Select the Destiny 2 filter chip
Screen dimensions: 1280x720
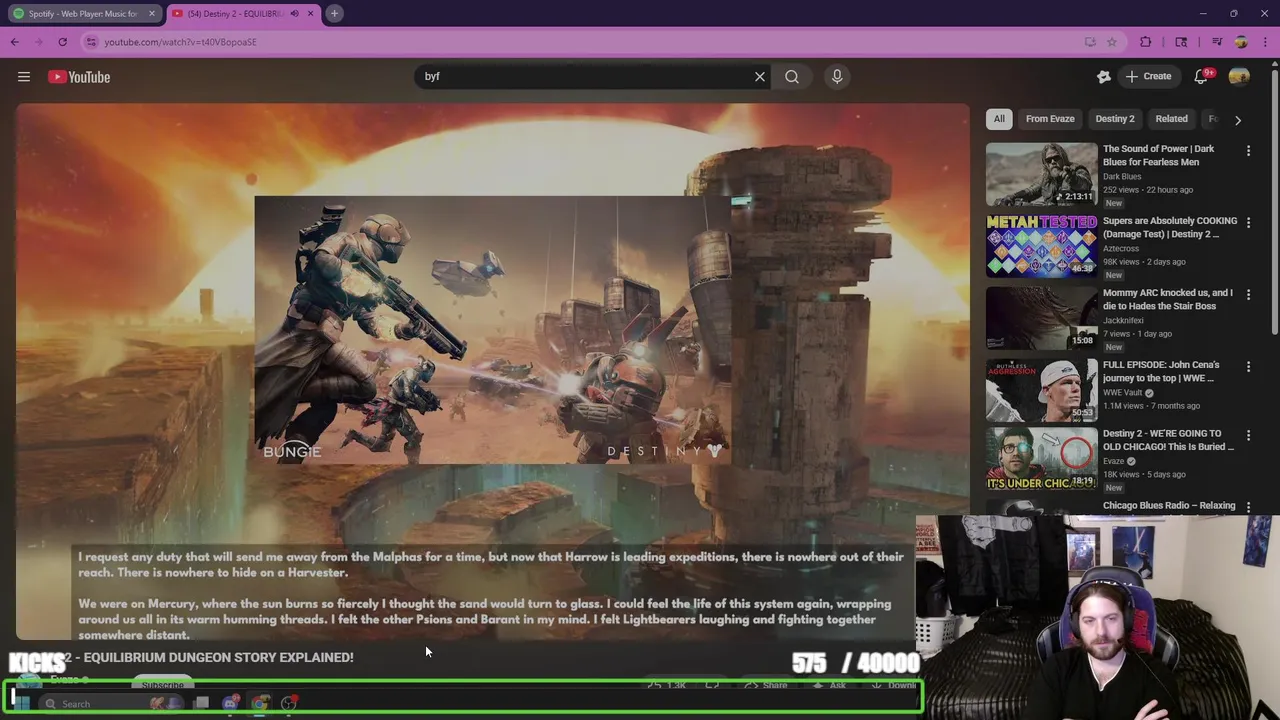pos(1115,119)
